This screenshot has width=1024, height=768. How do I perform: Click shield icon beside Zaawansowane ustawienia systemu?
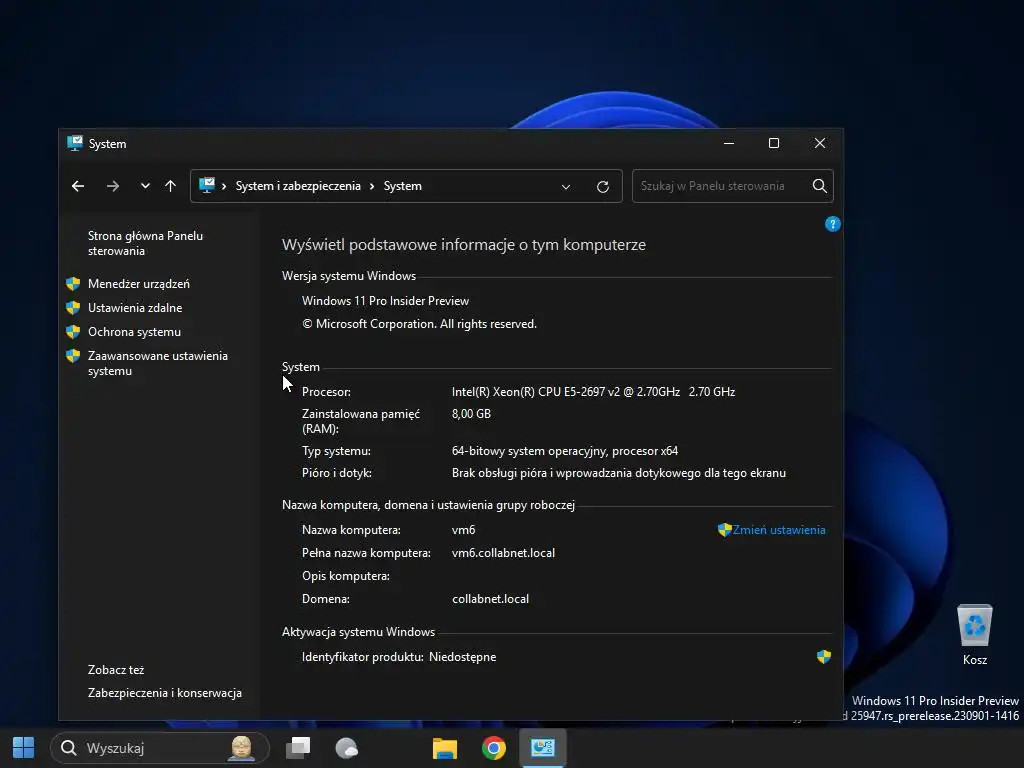(x=73, y=356)
